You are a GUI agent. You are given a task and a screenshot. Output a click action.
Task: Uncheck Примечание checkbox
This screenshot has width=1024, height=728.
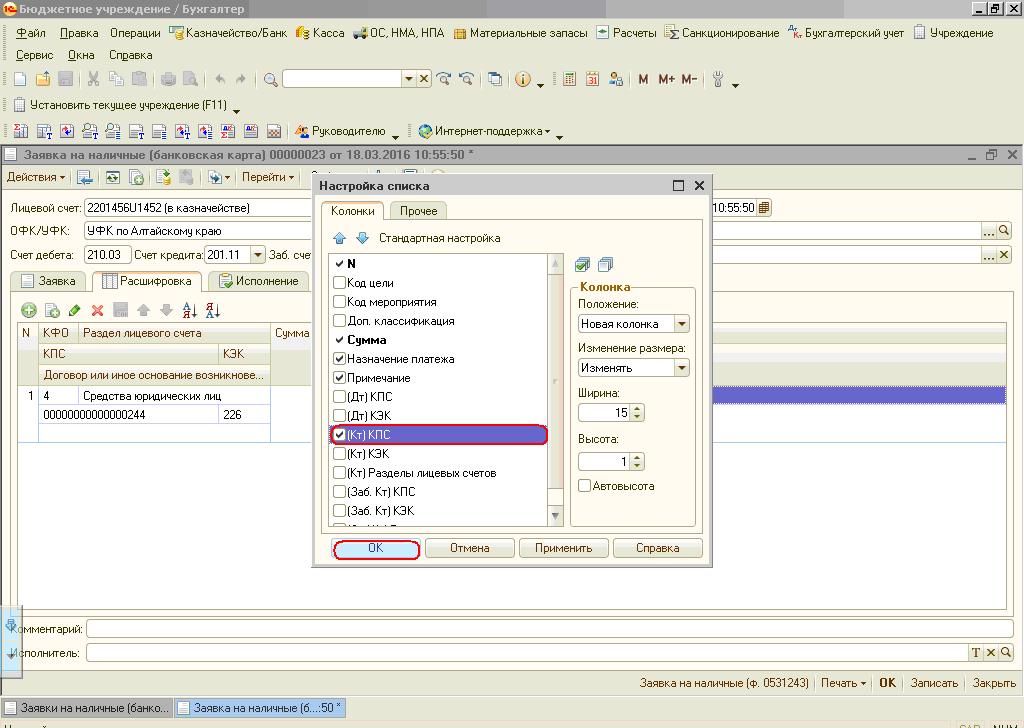pyautogui.click(x=339, y=377)
